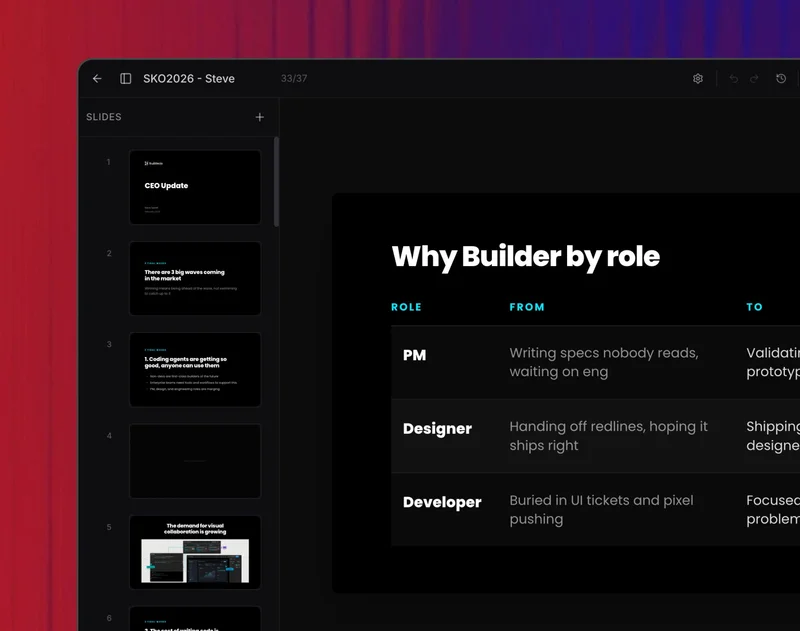Select the blank slide 4 thumbnail
This screenshot has height=631, width=800.
[x=195, y=460]
